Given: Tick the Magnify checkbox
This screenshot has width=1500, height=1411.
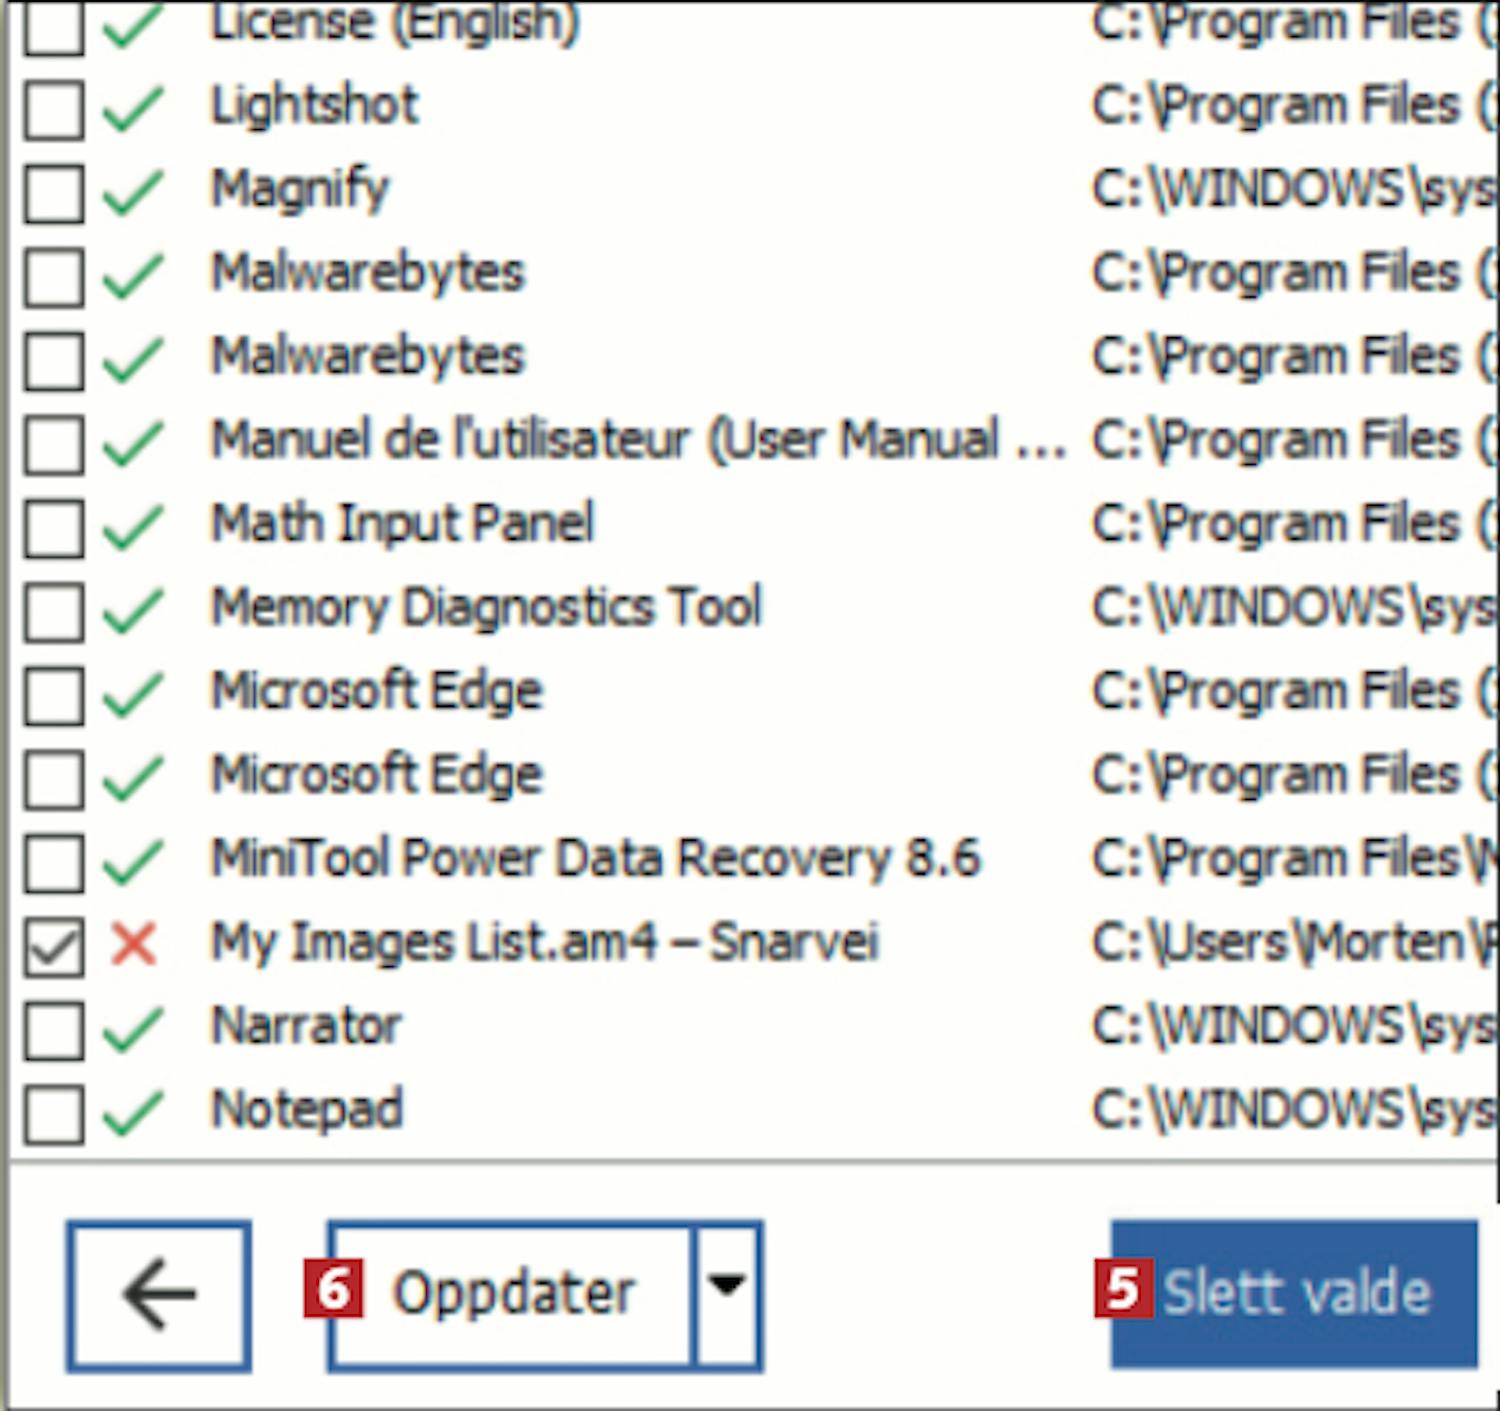Looking at the screenshot, I should [54, 193].
